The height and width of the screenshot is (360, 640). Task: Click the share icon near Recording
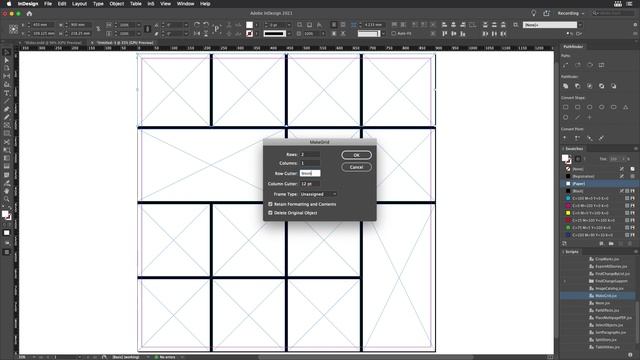pyautogui.click(x=546, y=13)
